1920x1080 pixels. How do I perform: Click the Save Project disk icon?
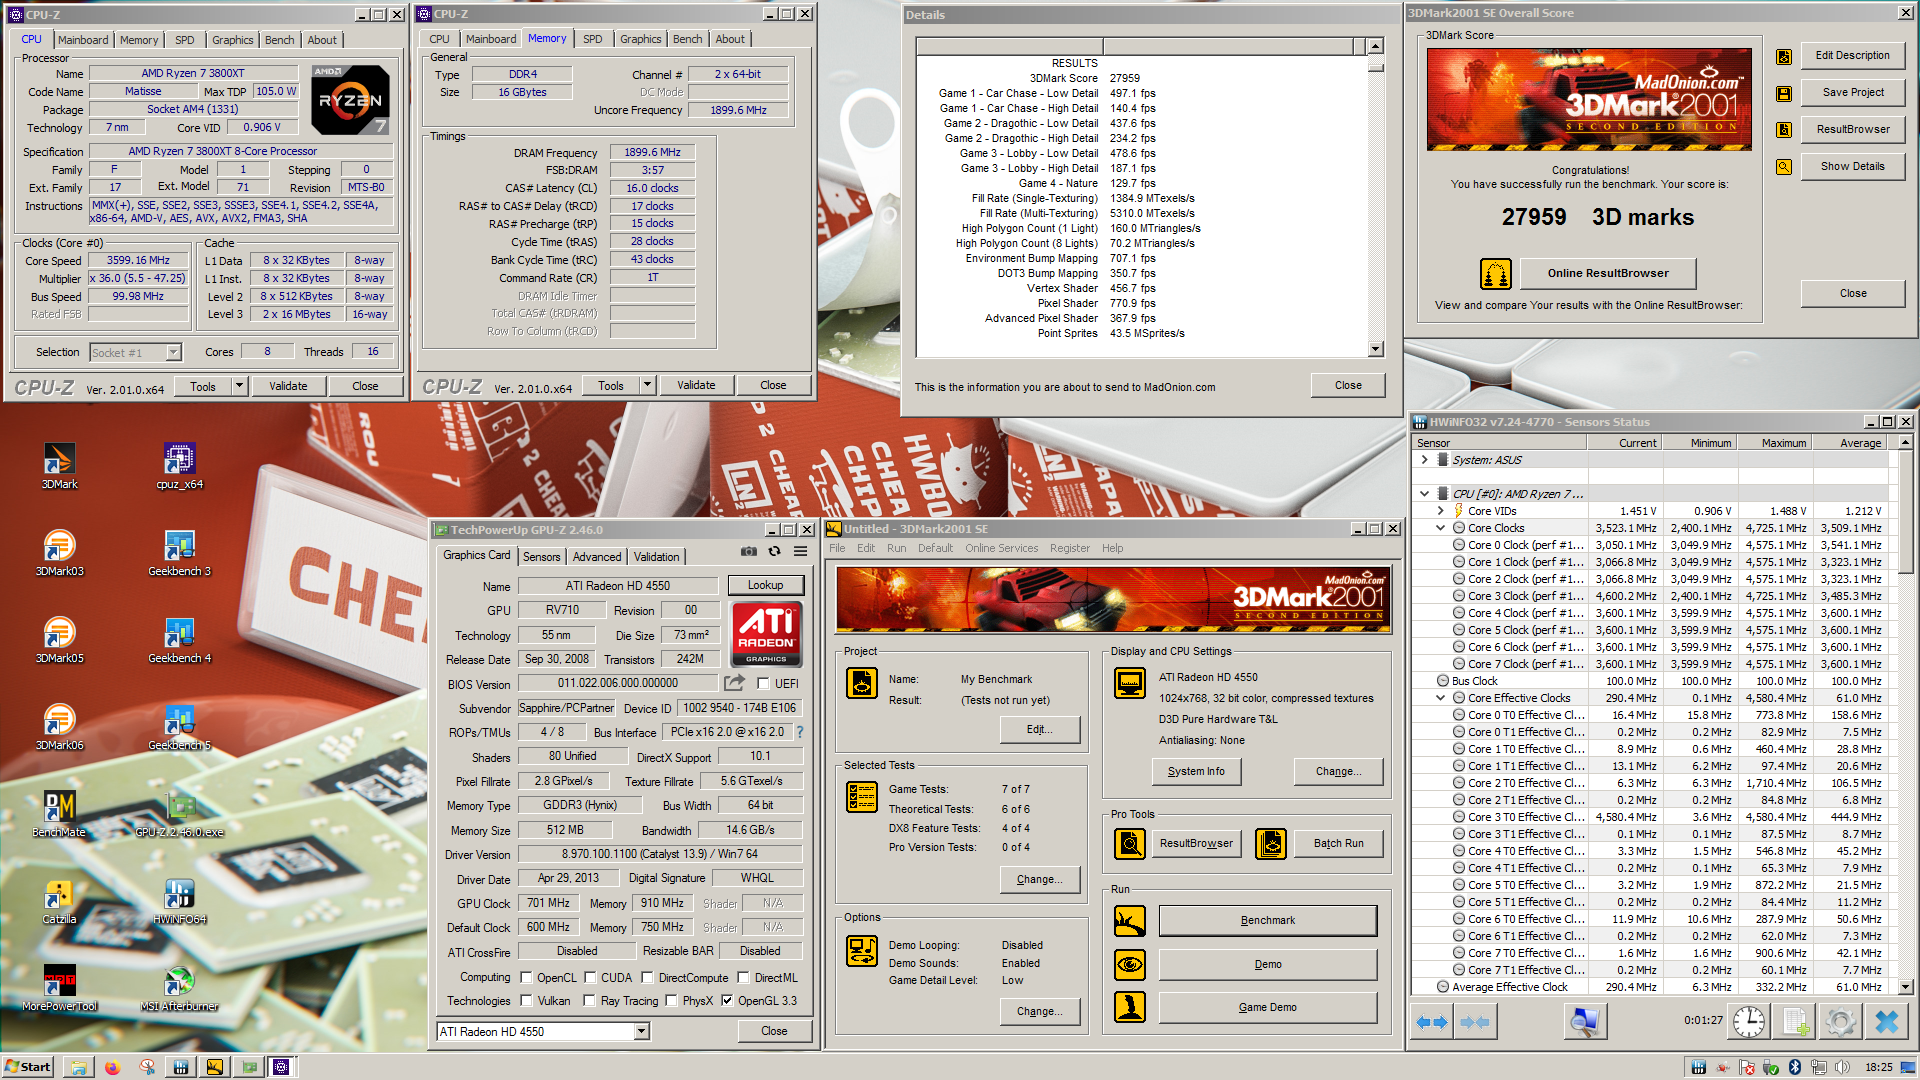[x=1784, y=93]
